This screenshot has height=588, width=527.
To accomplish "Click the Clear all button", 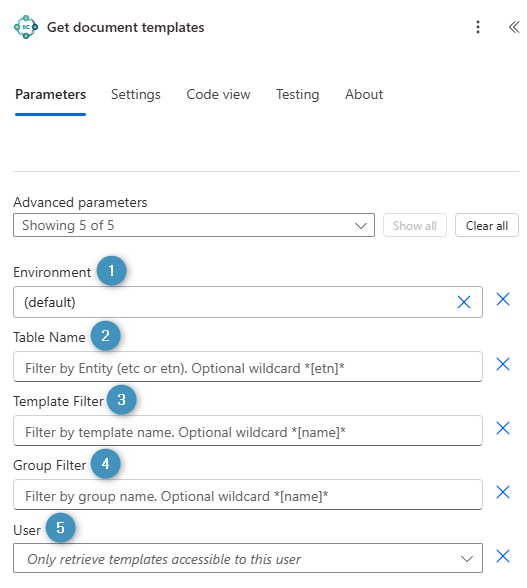I will tap(486, 225).
